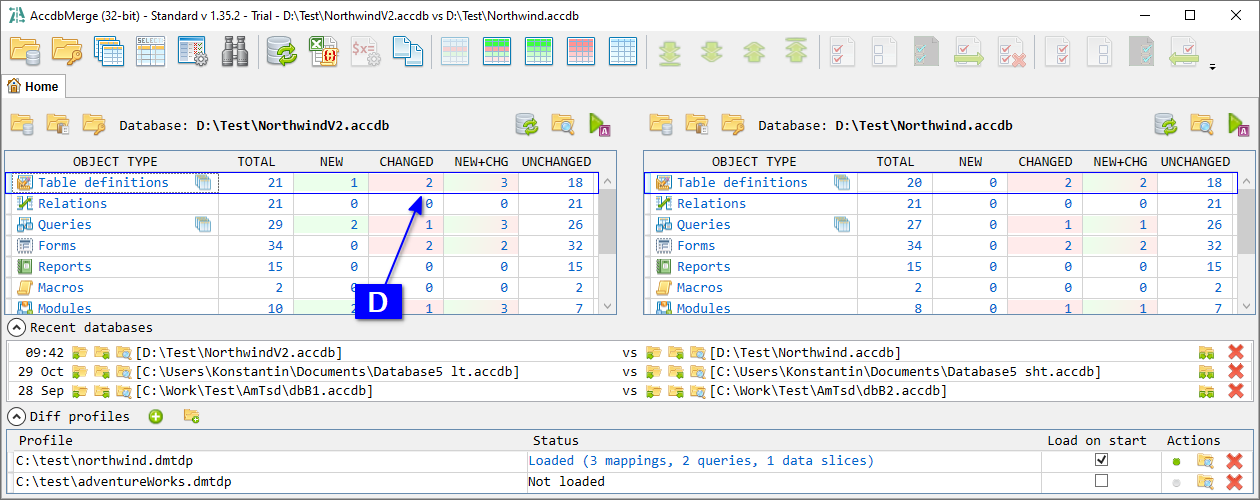Click the first-difference double up arrow icon
This screenshot has height=500, width=1260.
pos(796,51)
